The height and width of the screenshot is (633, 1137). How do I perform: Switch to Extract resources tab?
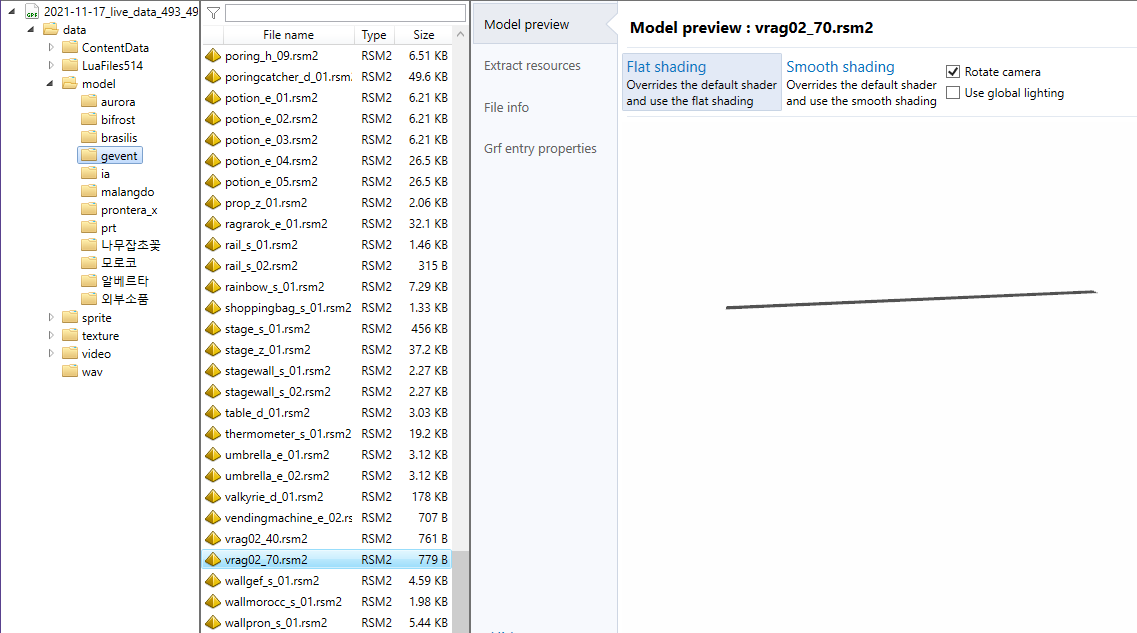pos(532,66)
